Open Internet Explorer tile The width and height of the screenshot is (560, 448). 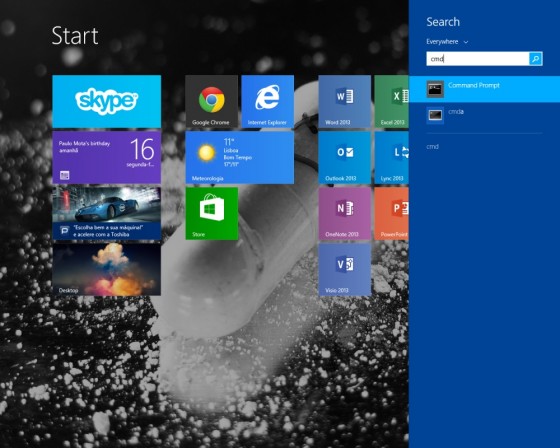click(268, 101)
